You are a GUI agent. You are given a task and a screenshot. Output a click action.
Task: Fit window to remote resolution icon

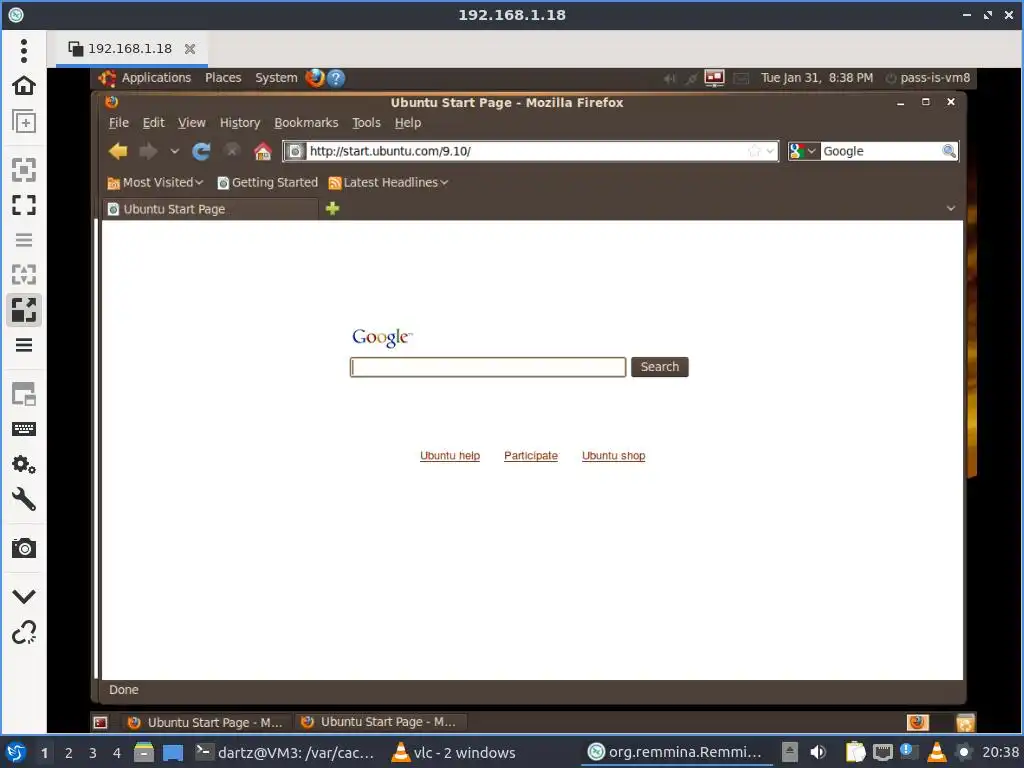[24, 170]
